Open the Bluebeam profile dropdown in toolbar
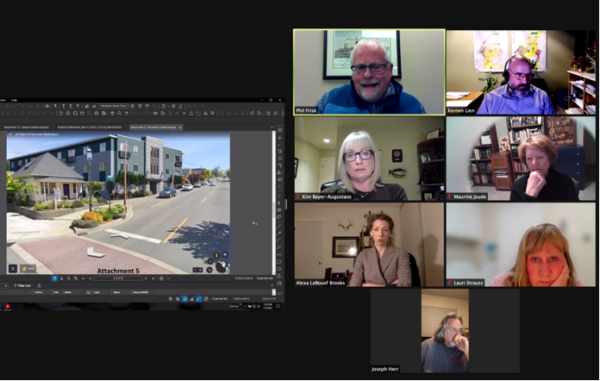600x381 pixels. 113,106
